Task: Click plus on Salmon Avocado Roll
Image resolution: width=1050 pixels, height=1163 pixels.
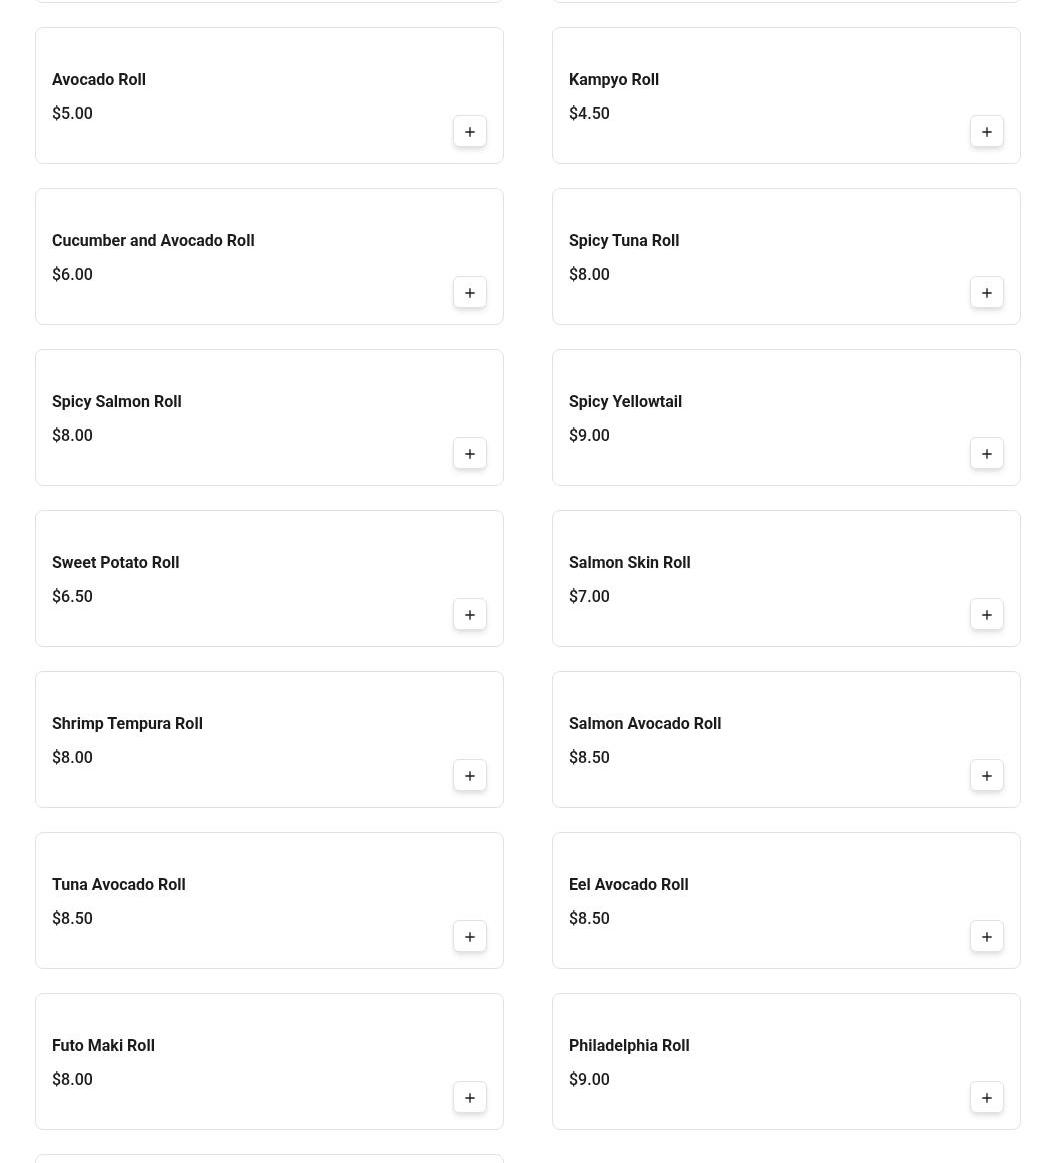Action: (987, 776)
